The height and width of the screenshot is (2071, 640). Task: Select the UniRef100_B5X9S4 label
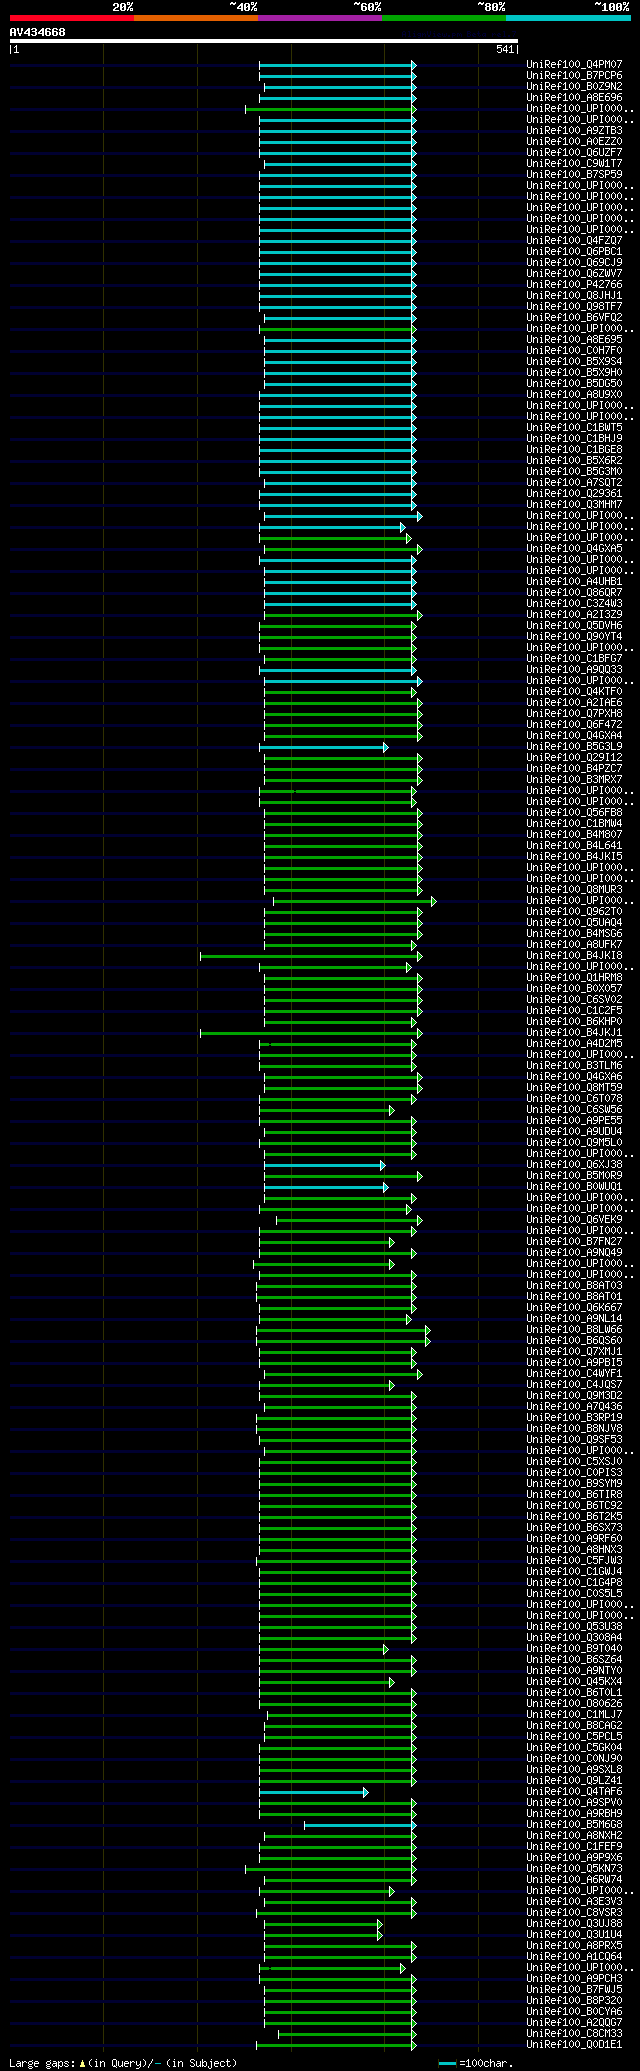coord(574,361)
